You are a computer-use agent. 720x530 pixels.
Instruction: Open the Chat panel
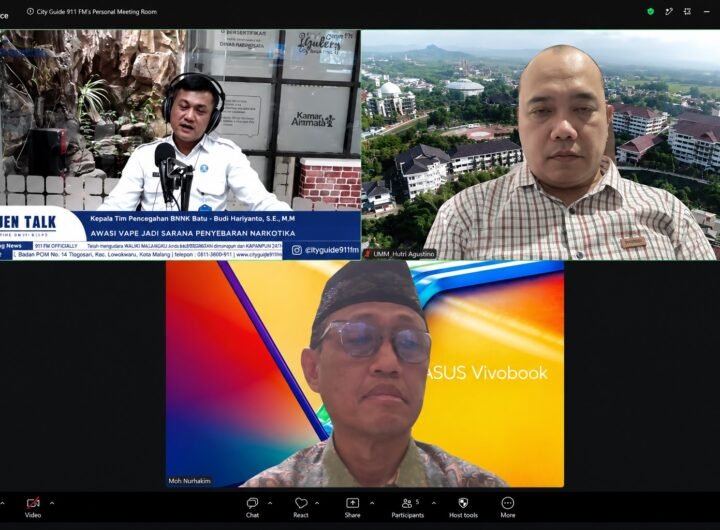[x=252, y=507]
